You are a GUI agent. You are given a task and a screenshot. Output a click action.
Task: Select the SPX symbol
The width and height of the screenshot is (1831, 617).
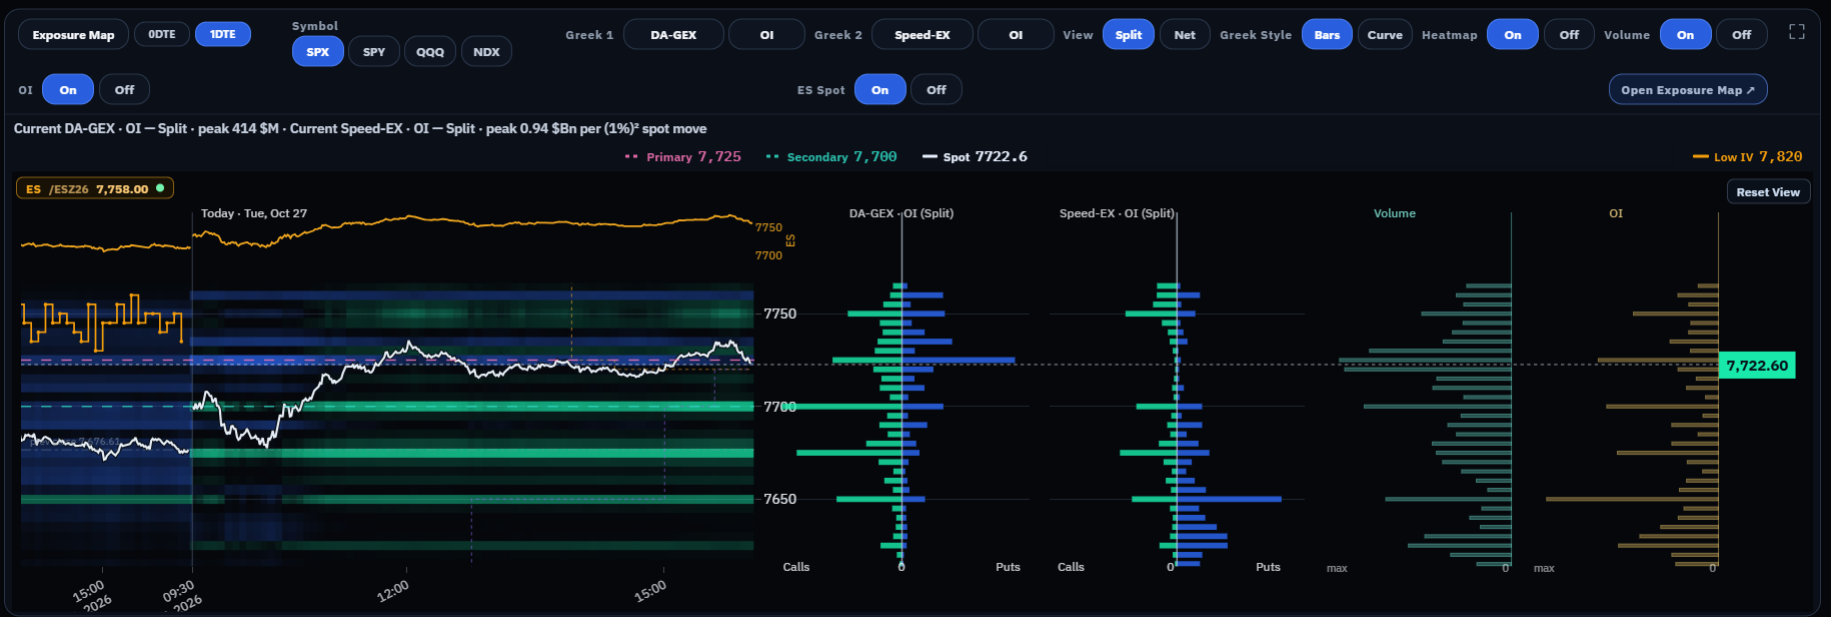coord(318,52)
